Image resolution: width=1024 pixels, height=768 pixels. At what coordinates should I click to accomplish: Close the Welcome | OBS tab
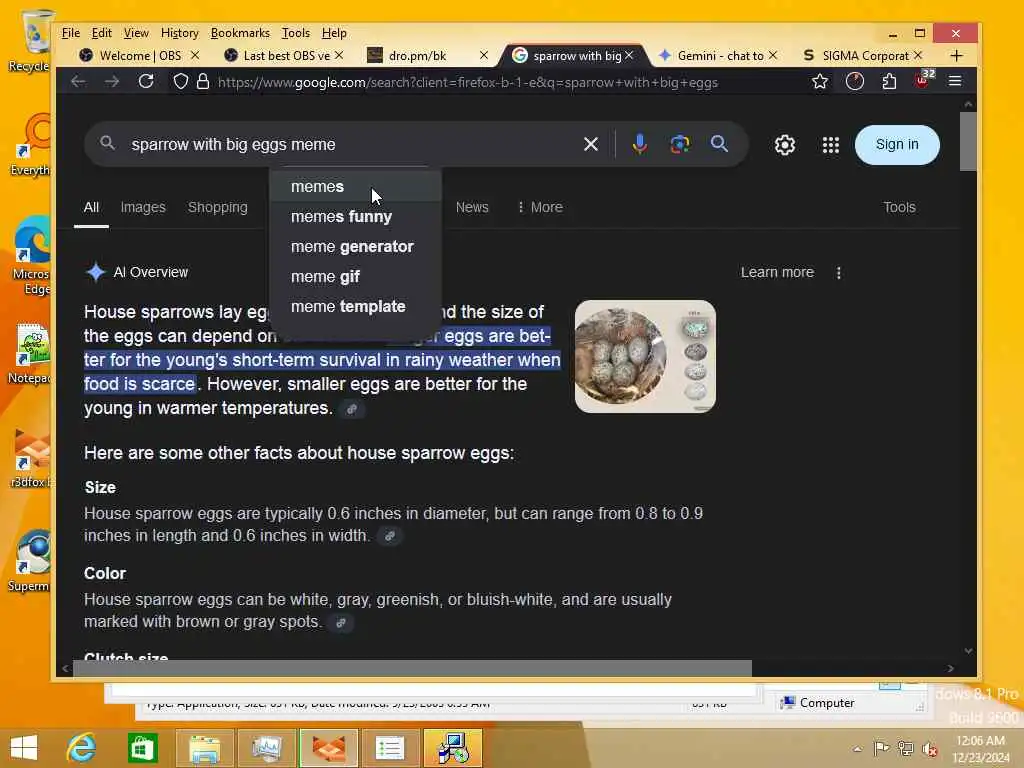pyautogui.click(x=195, y=56)
